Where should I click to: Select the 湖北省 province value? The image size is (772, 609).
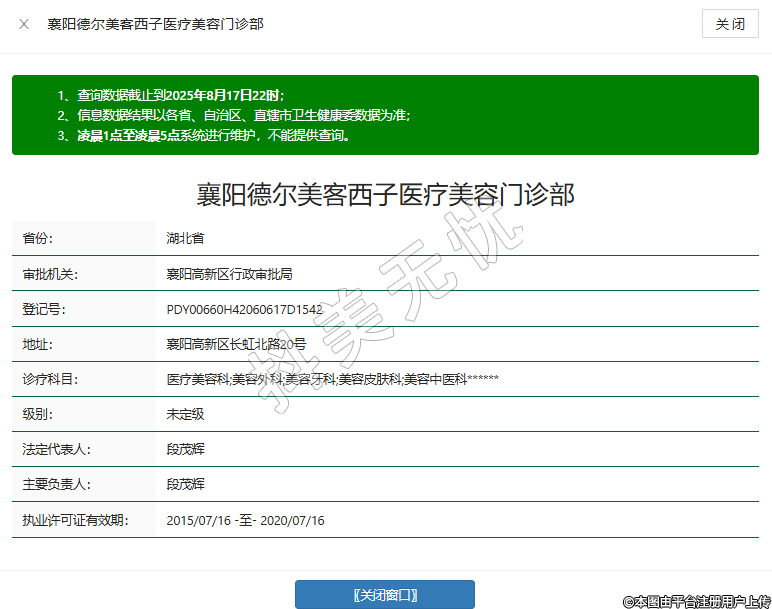click(x=185, y=239)
